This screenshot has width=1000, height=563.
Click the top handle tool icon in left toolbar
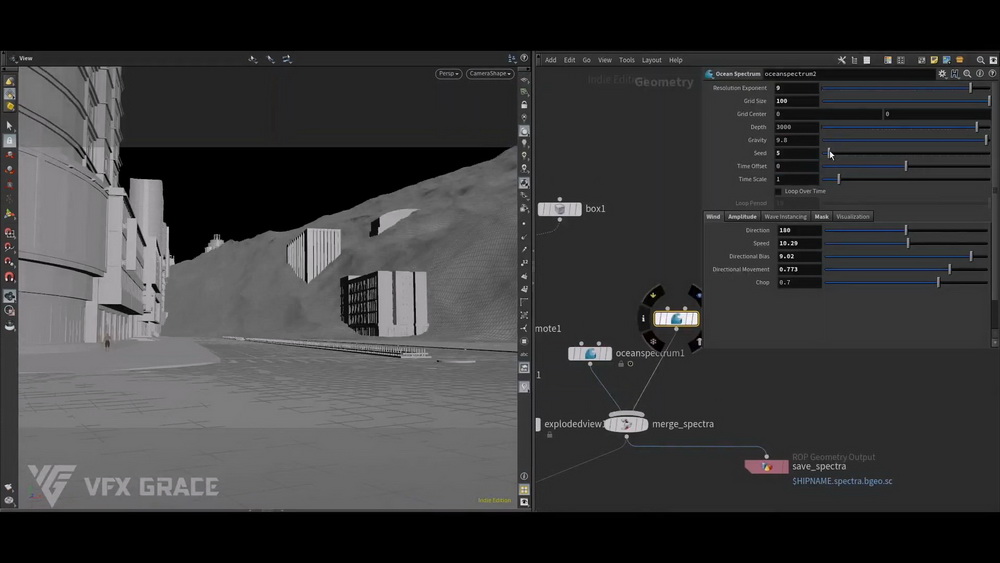pyautogui.click(x=9, y=81)
